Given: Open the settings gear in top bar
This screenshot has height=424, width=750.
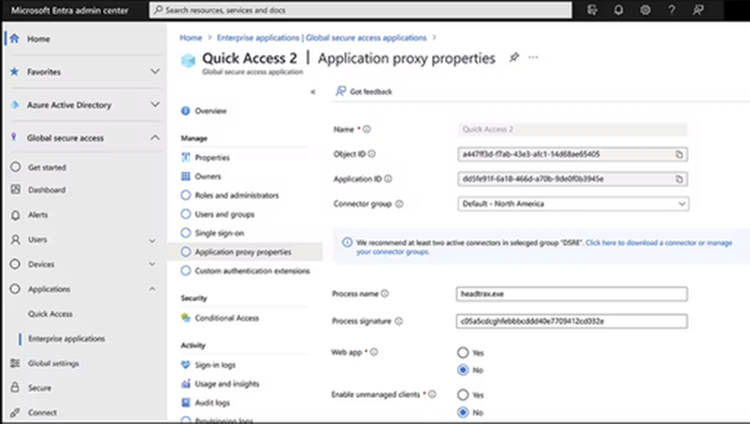Looking at the screenshot, I should point(645,10).
